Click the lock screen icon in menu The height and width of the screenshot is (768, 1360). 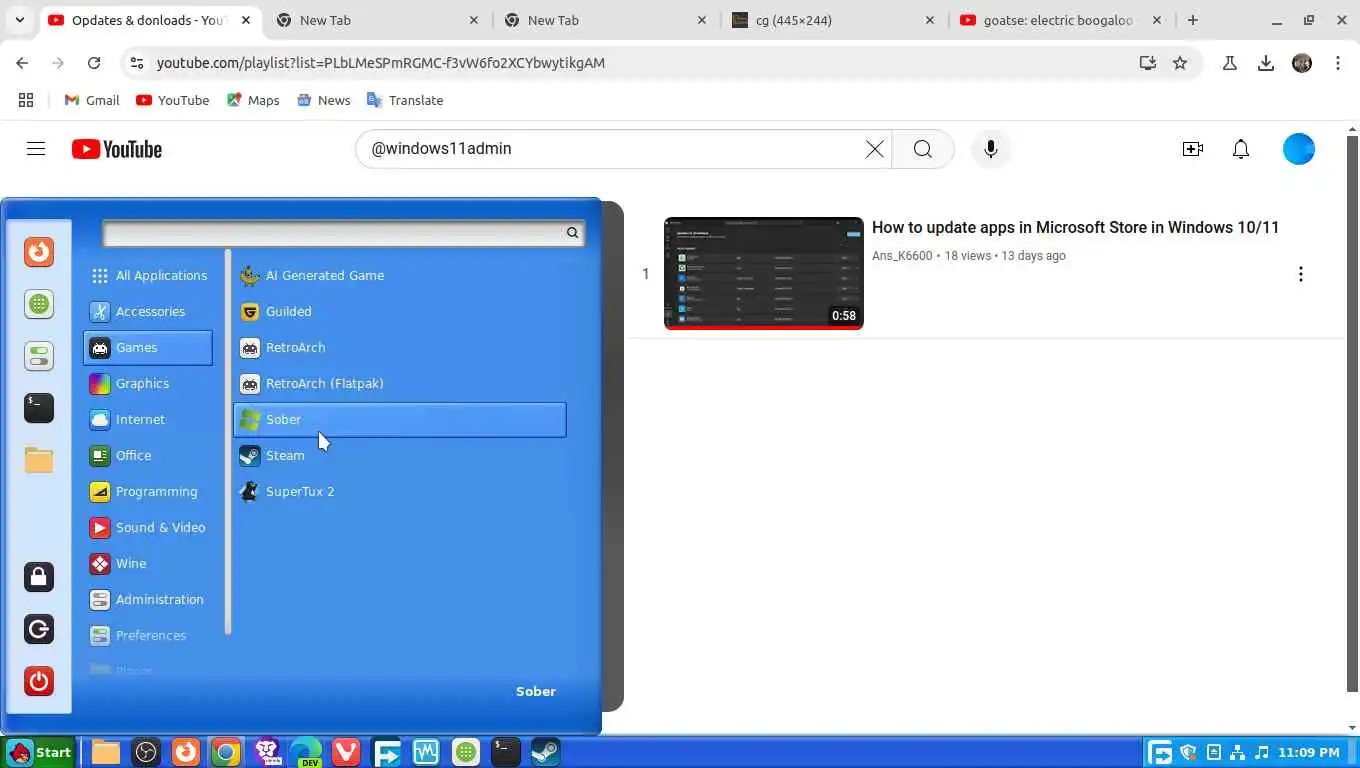click(39, 577)
